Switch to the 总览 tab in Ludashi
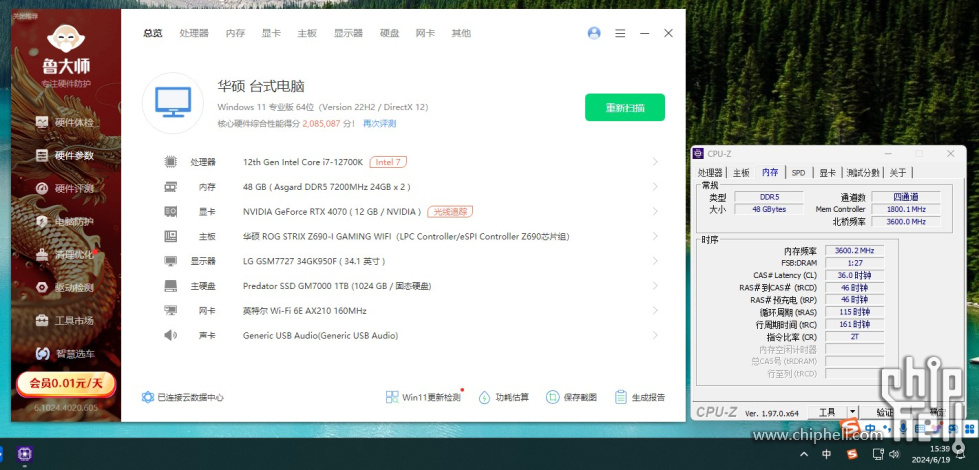The image size is (979, 470). (x=152, y=33)
